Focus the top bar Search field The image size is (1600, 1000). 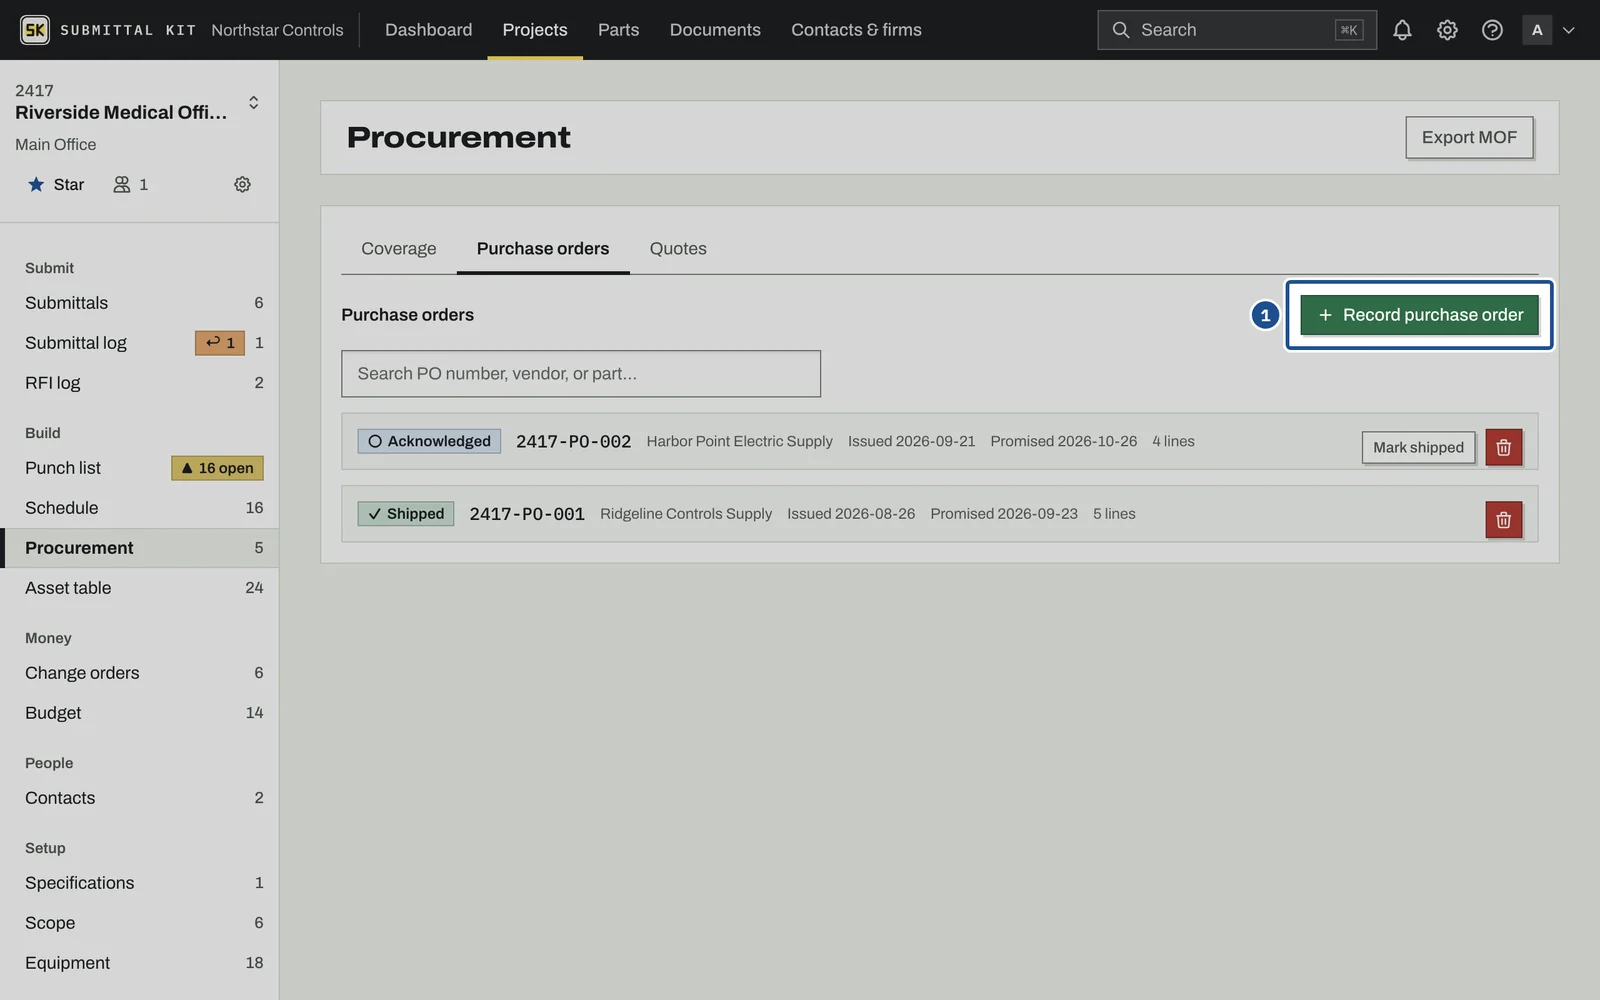[x=1236, y=30]
